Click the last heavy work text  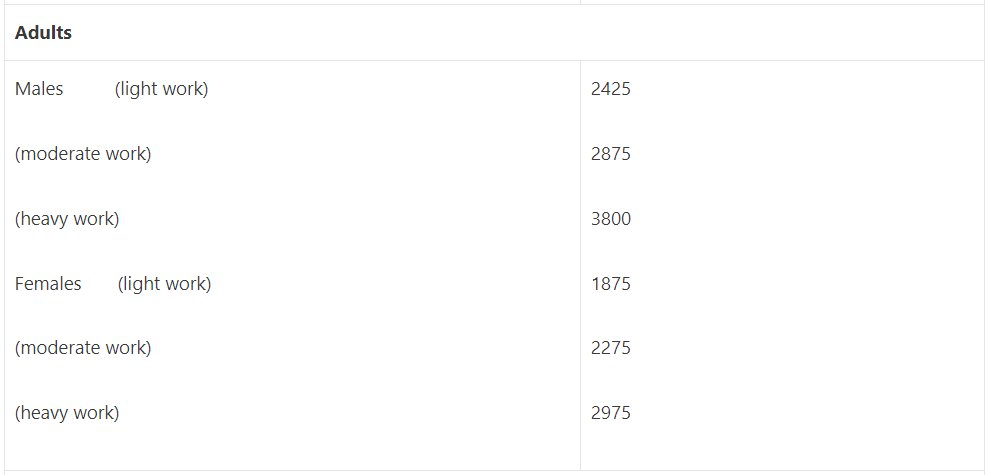click(67, 412)
